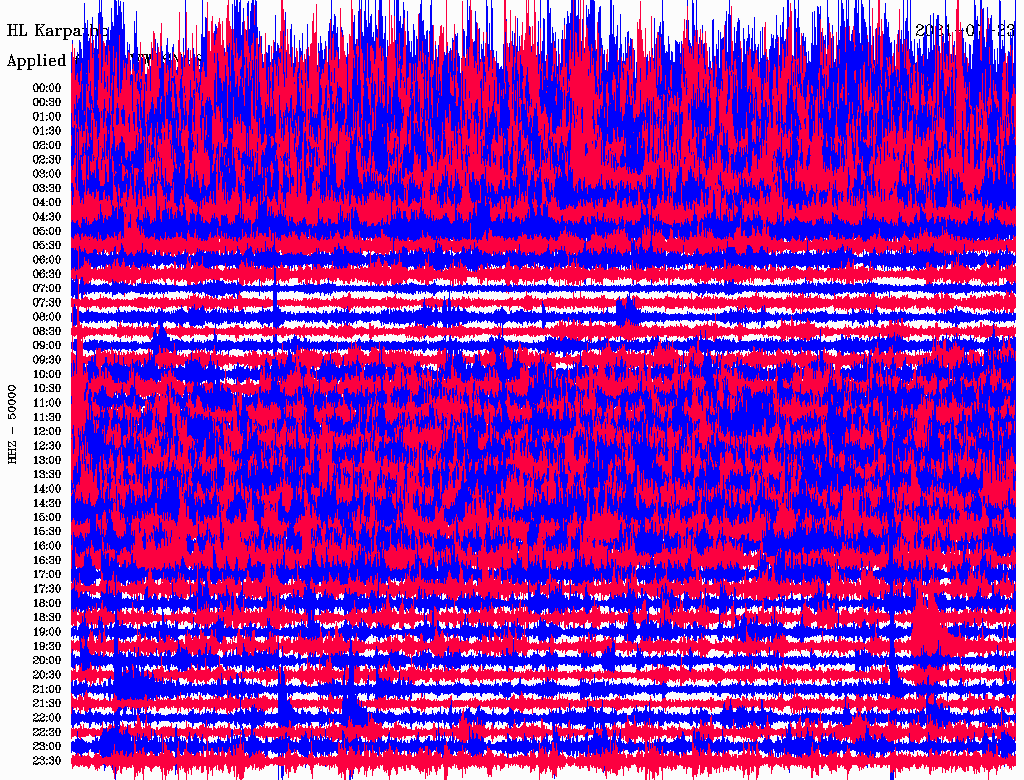The width and height of the screenshot is (1024, 780).
Task: Select the 07:00 time label
Action: [x=47, y=289]
